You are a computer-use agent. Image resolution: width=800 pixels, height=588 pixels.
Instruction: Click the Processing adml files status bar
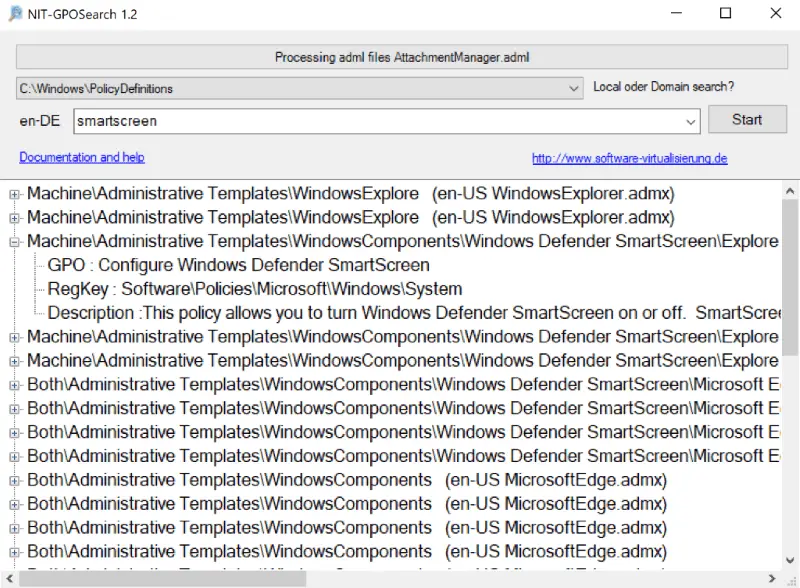[x=402, y=57]
